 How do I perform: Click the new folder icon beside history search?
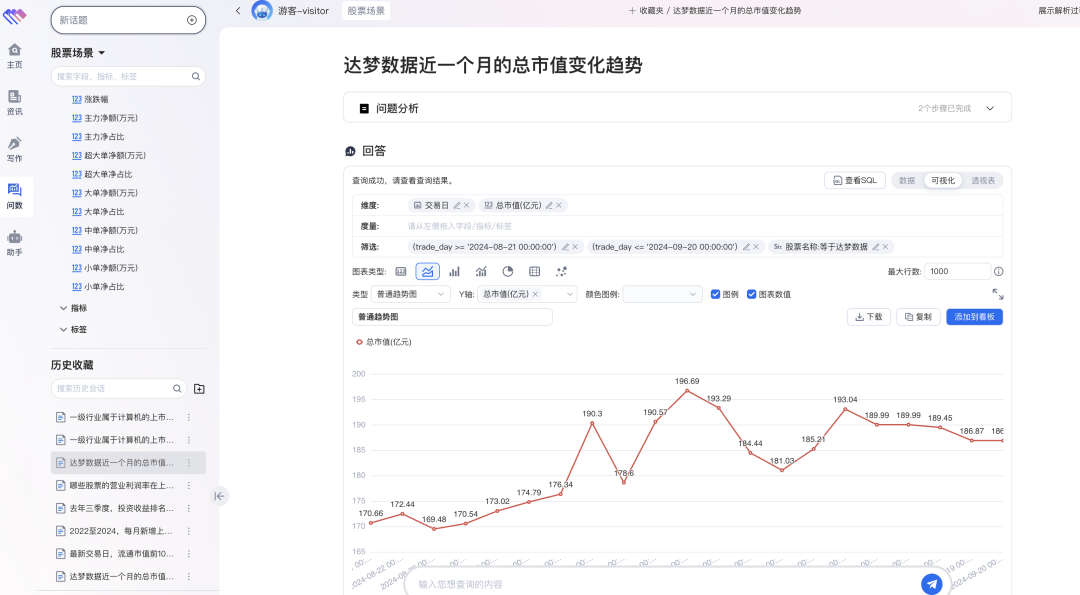[x=199, y=389]
